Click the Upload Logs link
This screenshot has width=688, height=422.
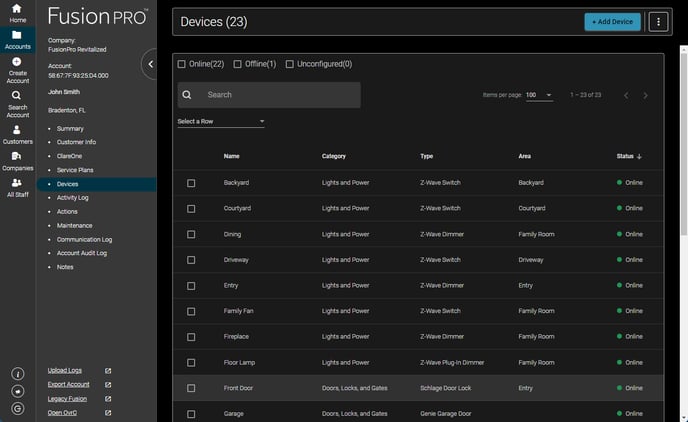click(x=64, y=371)
